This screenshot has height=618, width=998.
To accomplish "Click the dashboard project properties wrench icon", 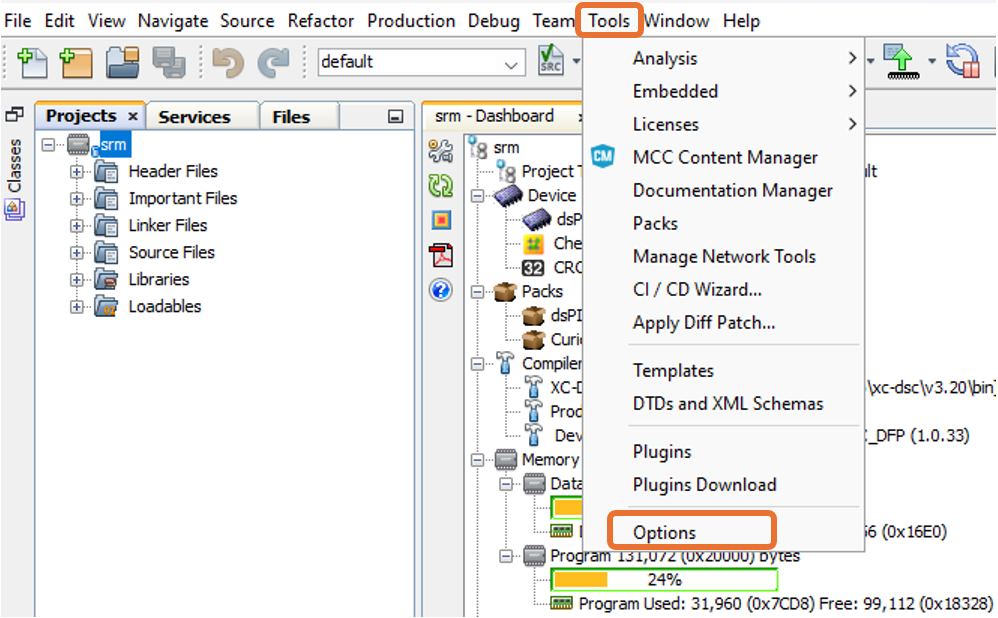I will [440, 150].
